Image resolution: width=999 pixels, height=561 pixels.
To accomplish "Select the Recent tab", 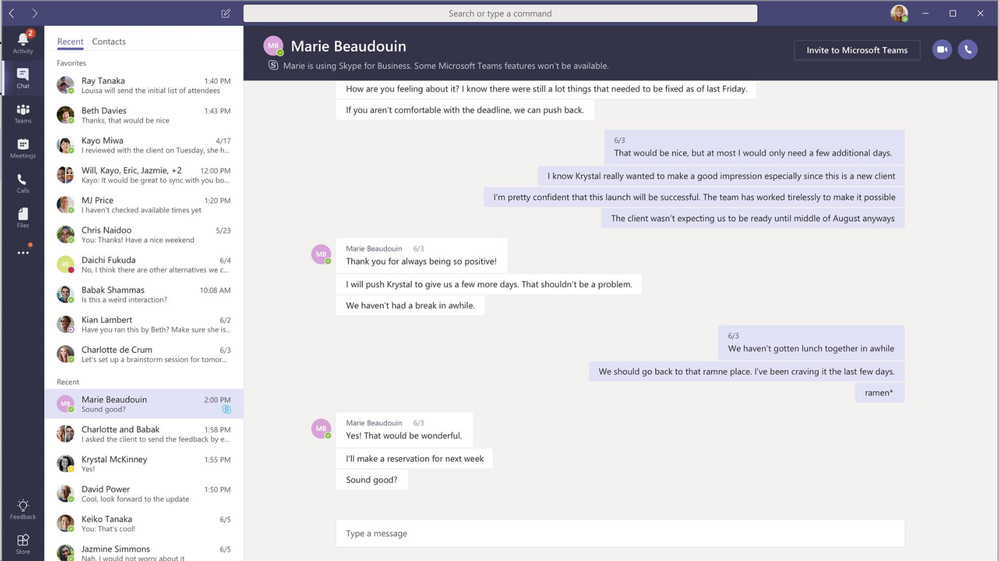I will coord(70,42).
